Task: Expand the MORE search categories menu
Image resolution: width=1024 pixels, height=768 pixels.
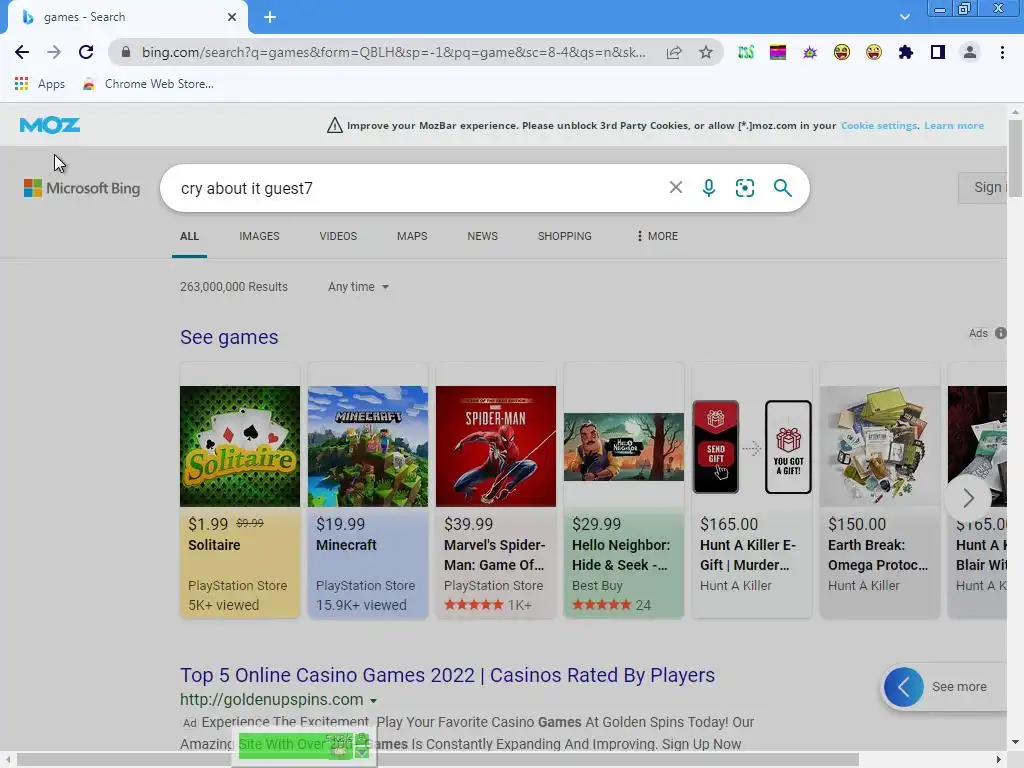Action: (x=657, y=236)
